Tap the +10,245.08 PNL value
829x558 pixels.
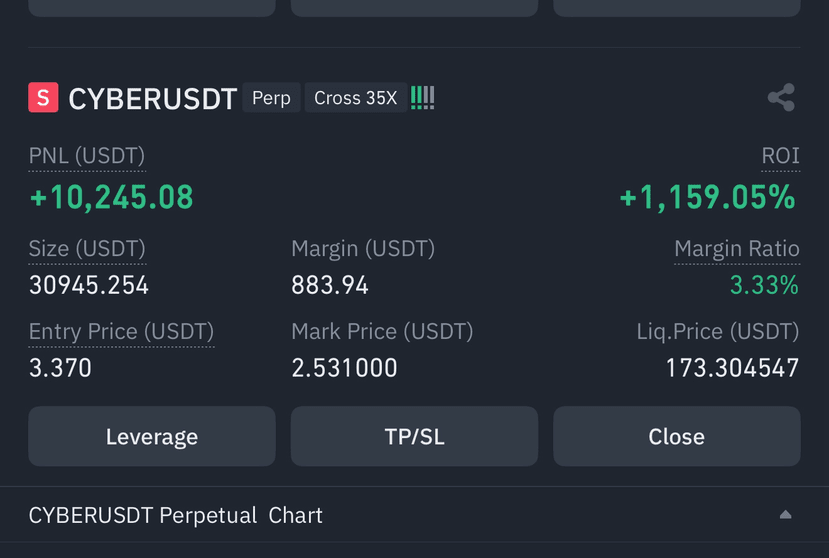[112, 197]
